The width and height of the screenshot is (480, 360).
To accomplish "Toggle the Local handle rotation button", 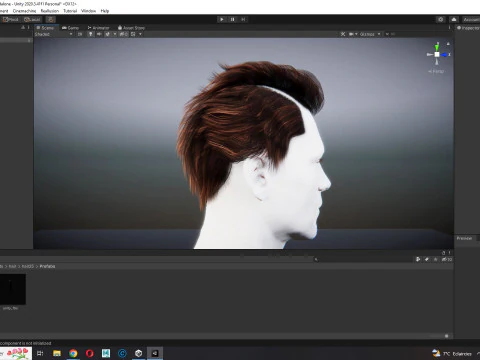I will click(32, 19).
